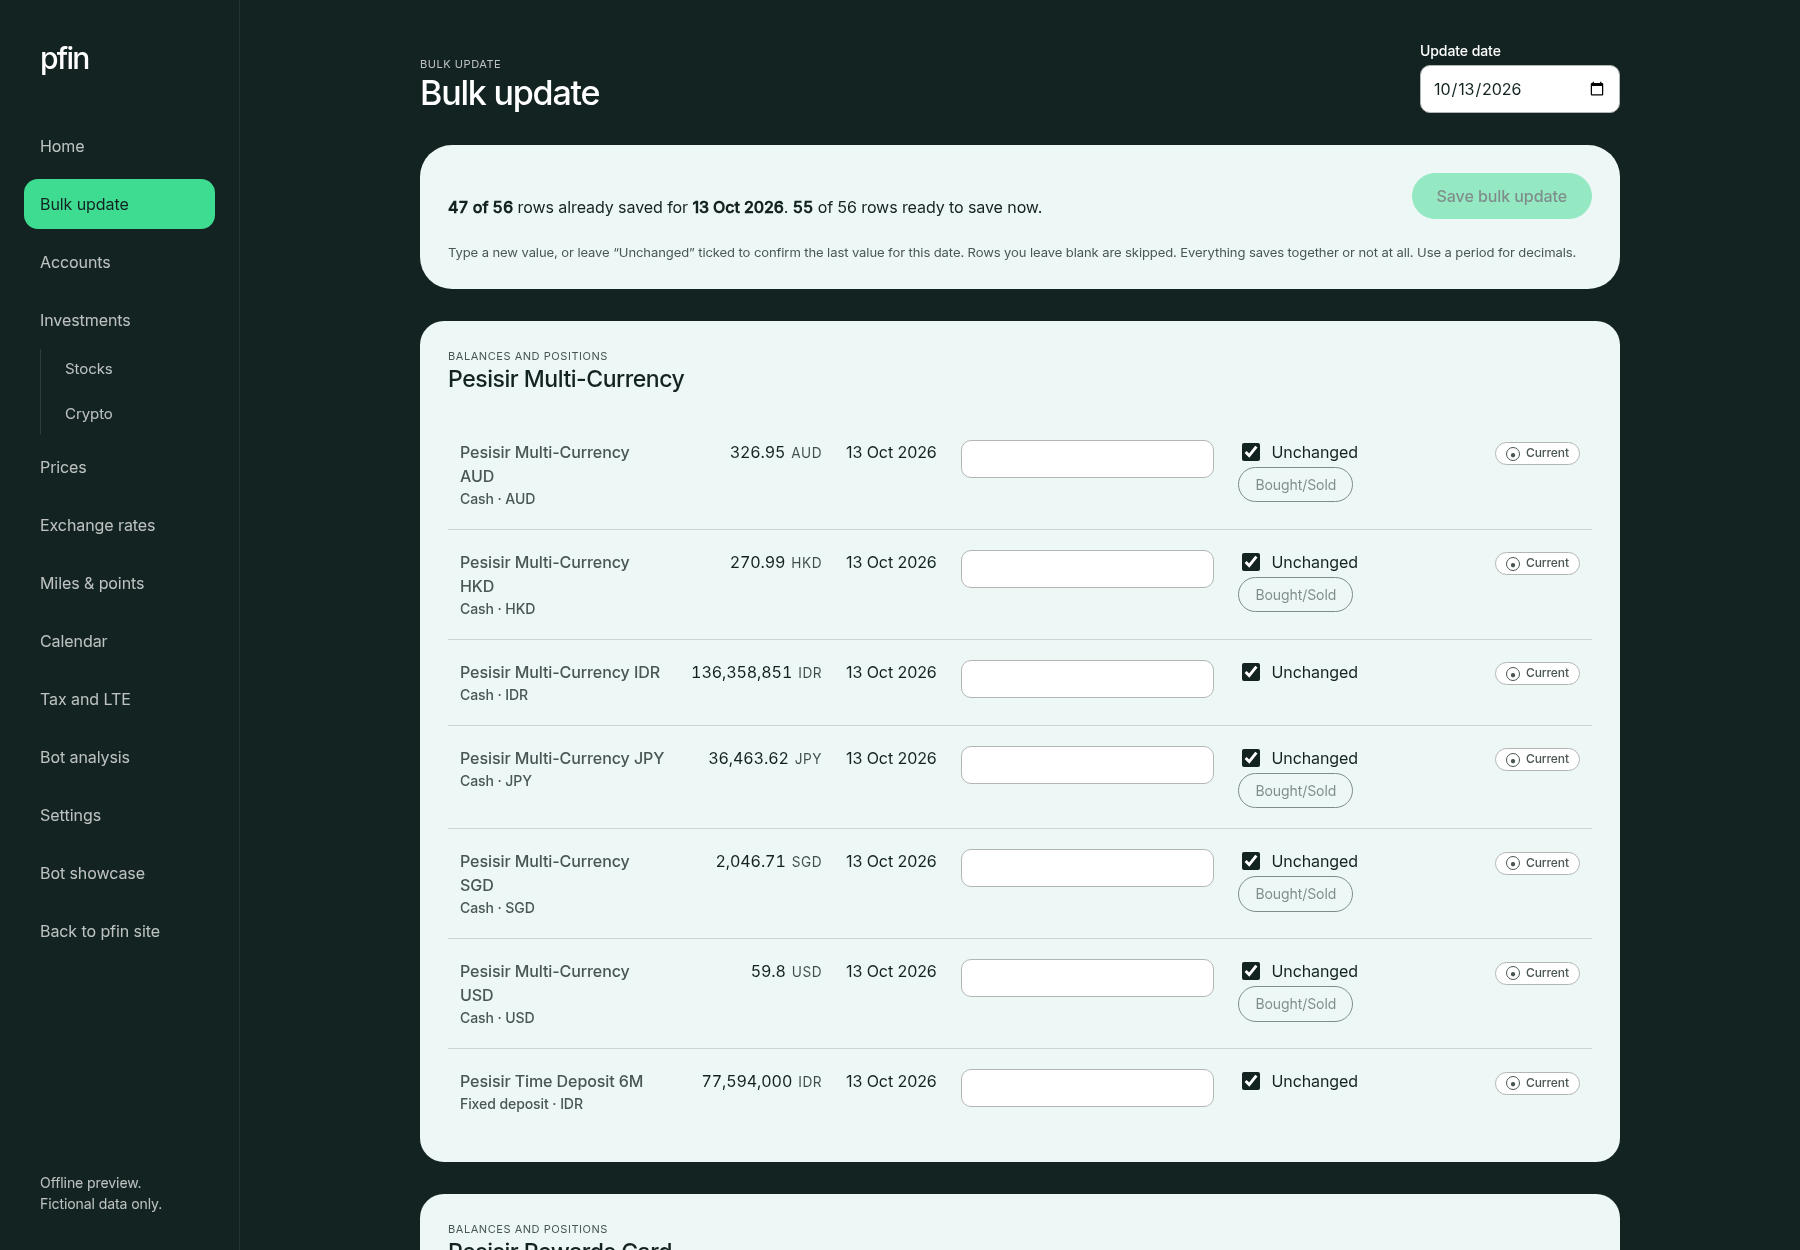This screenshot has width=1800, height=1250.
Task: Open Settings page
Action: 119,815
